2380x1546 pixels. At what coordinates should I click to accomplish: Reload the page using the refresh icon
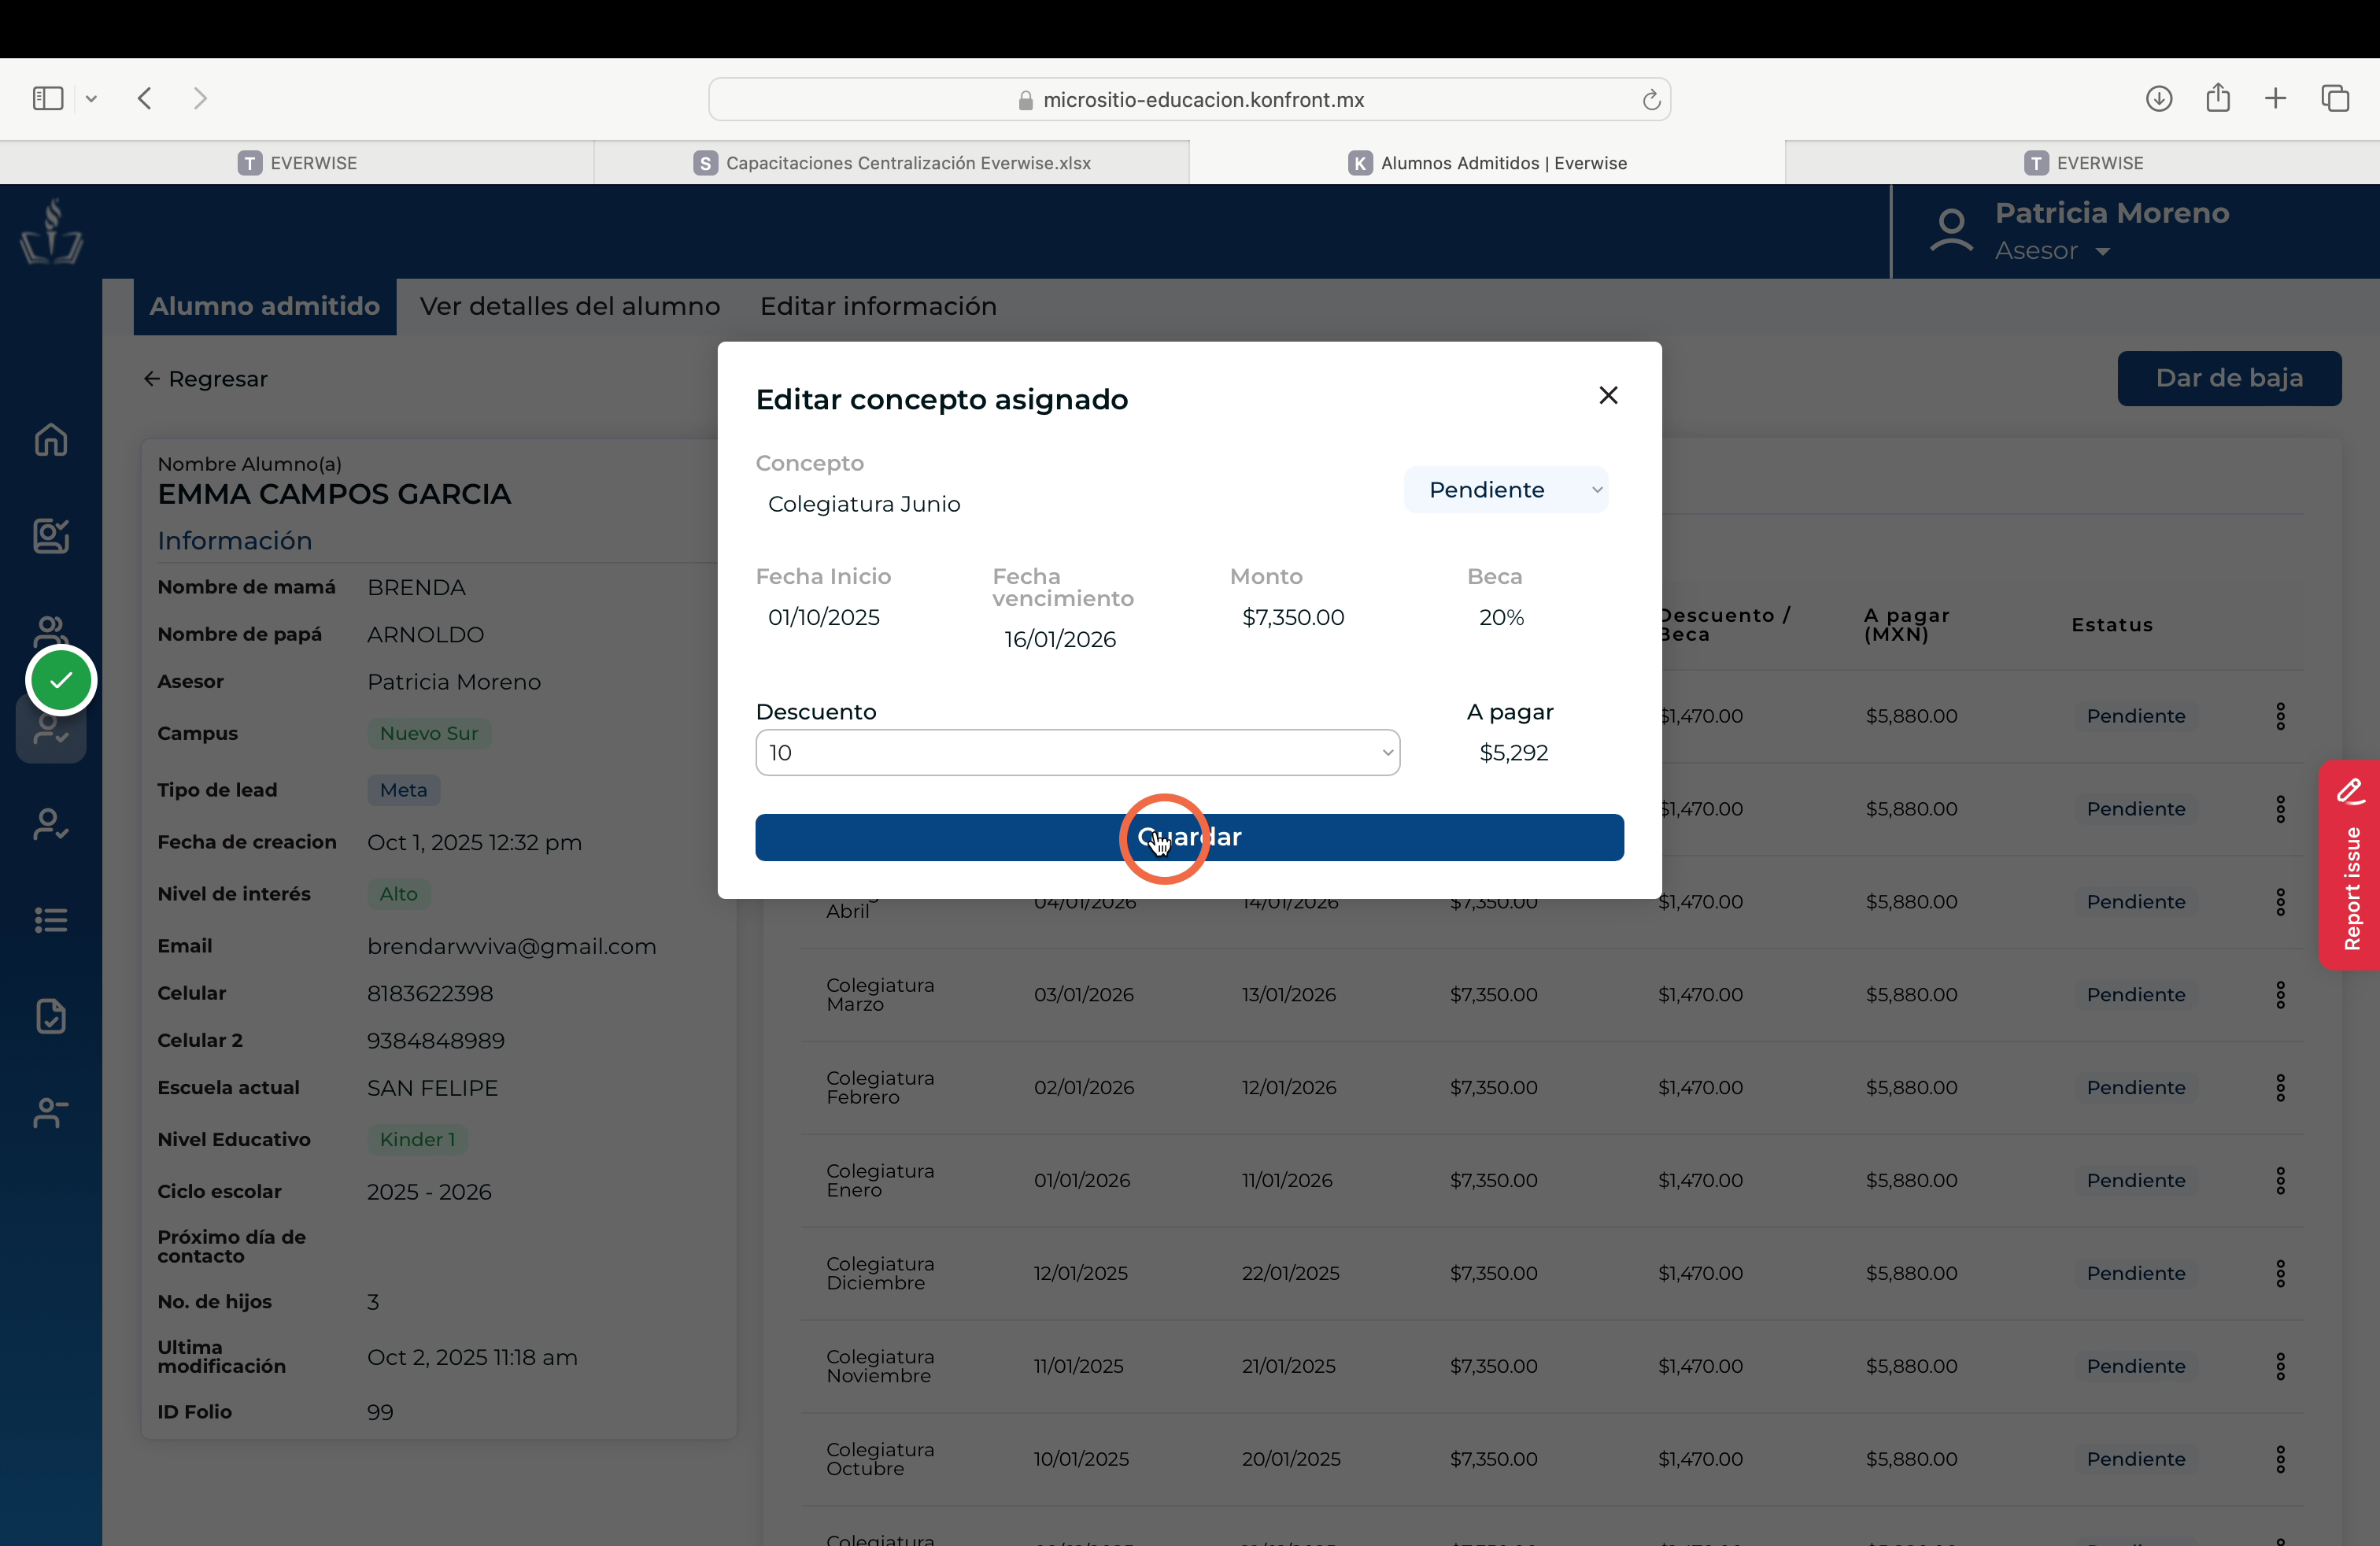(x=1651, y=99)
